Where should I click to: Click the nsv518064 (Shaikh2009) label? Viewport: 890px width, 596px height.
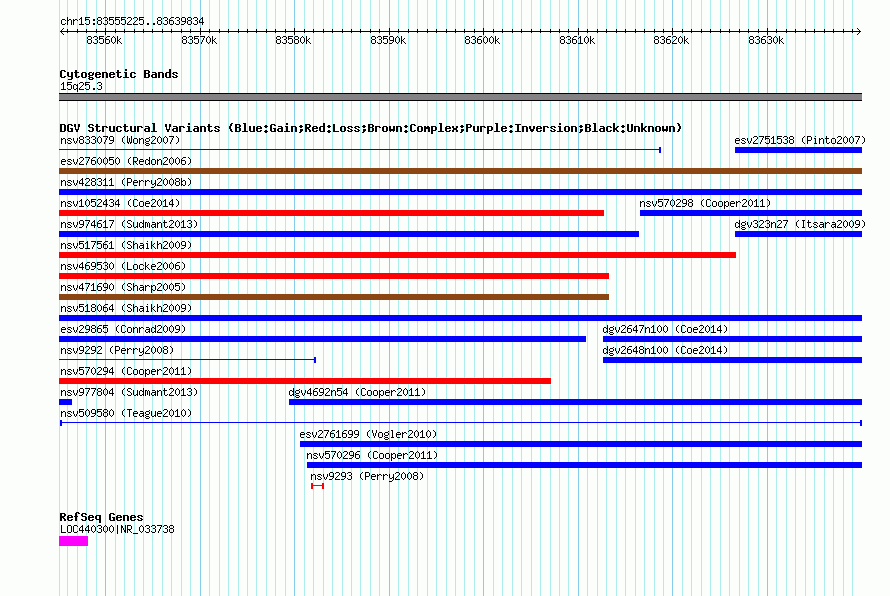click(126, 308)
